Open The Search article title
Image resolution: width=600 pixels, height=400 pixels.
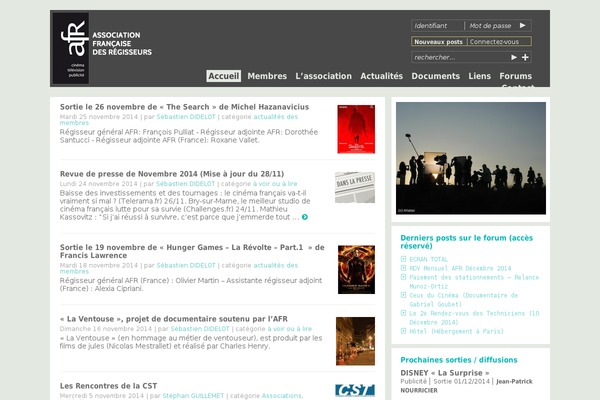pyautogui.click(x=184, y=107)
